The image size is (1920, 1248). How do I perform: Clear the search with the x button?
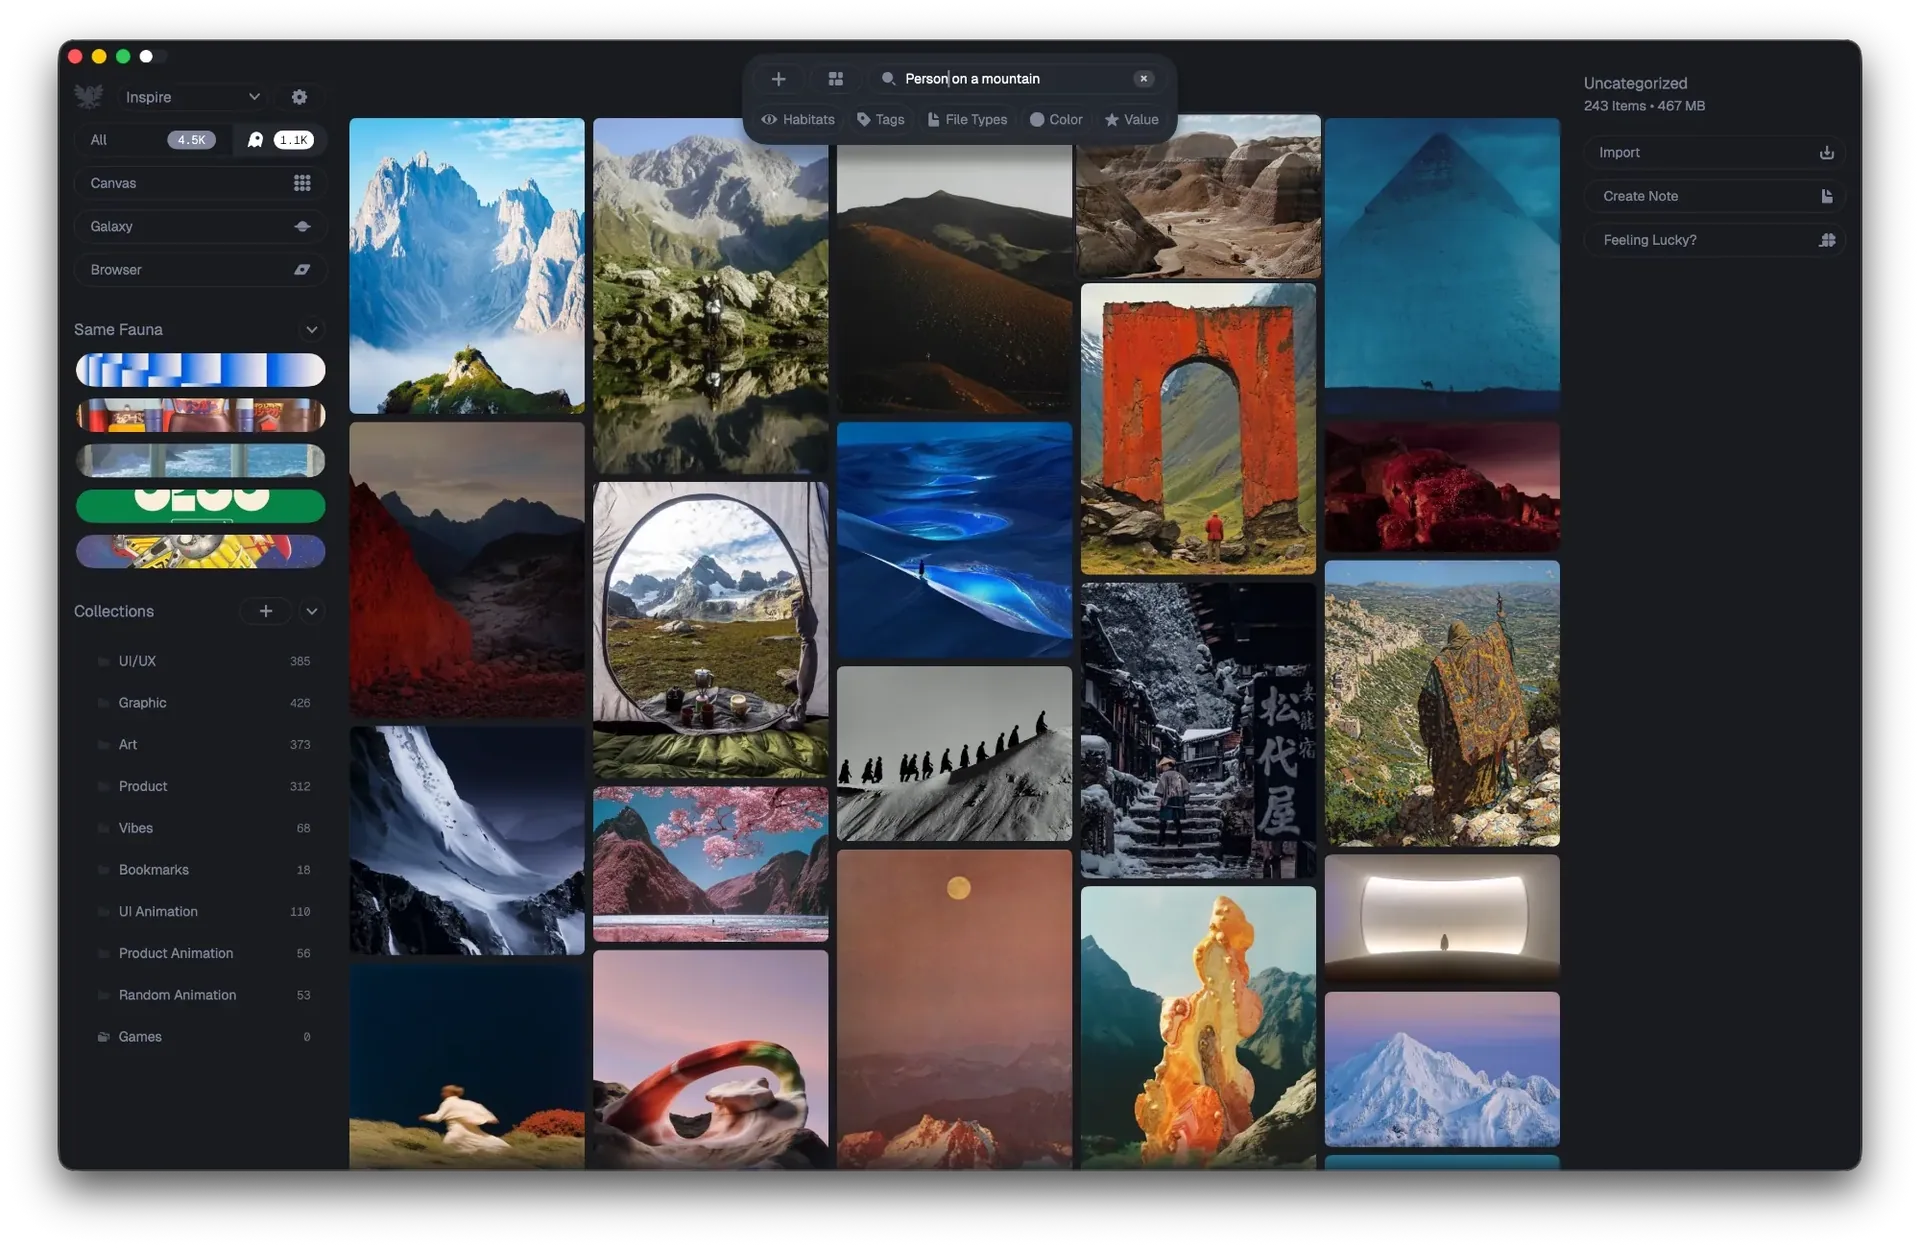pyautogui.click(x=1144, y=79)
